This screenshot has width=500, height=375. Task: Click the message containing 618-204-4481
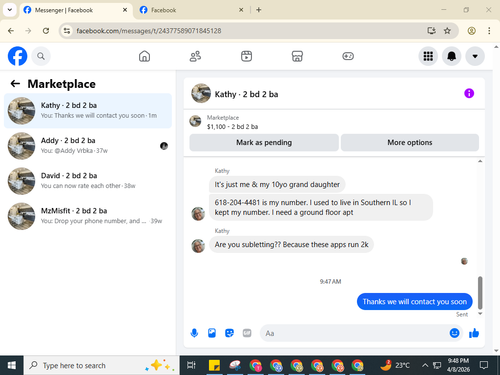click(321, 207)
